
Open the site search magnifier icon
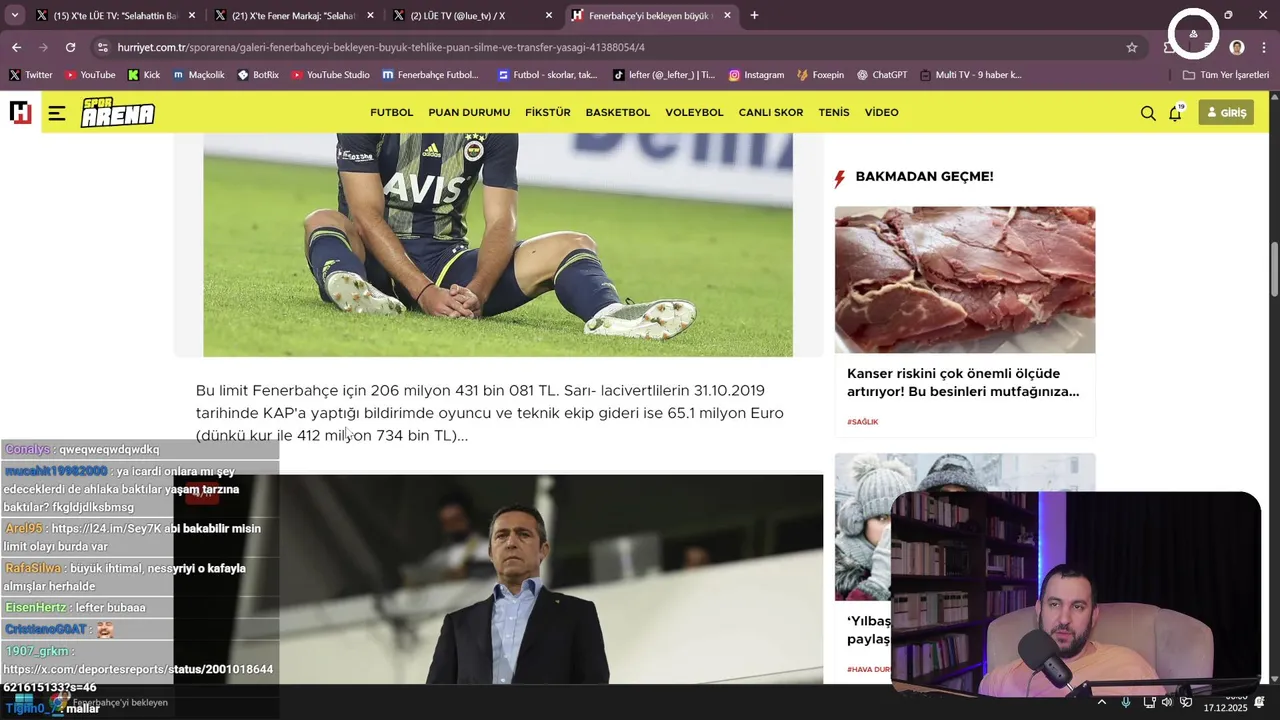click(x=1148, y=113)
